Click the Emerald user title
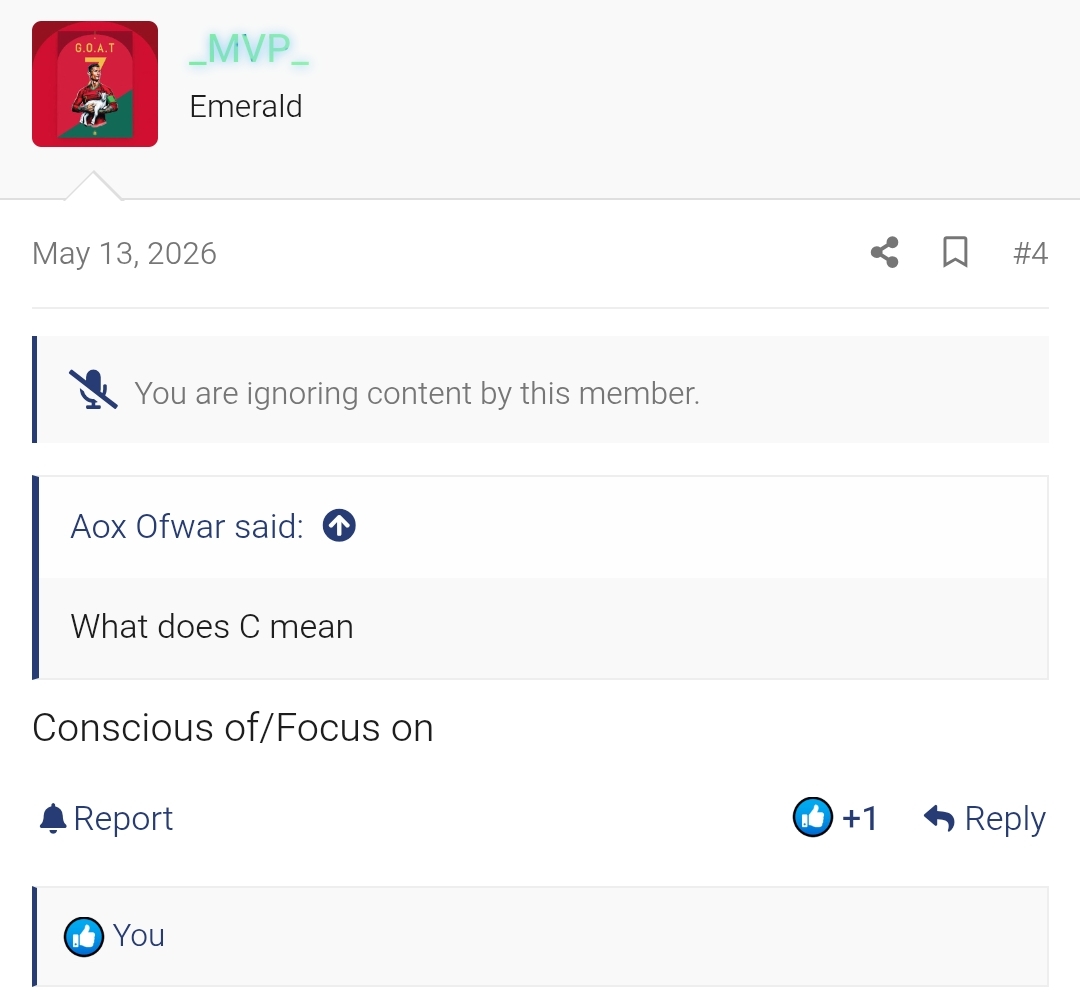 [246, 107]
